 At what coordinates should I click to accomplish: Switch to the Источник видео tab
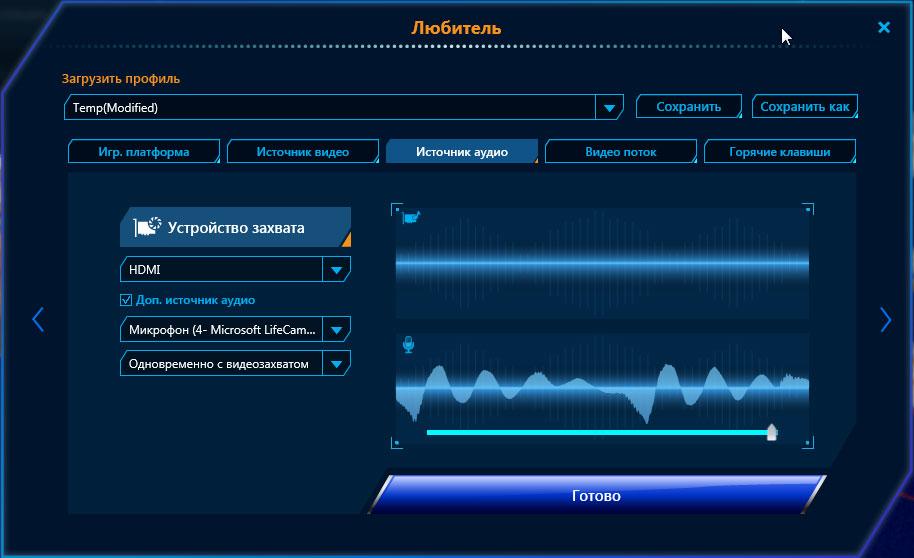303,152
